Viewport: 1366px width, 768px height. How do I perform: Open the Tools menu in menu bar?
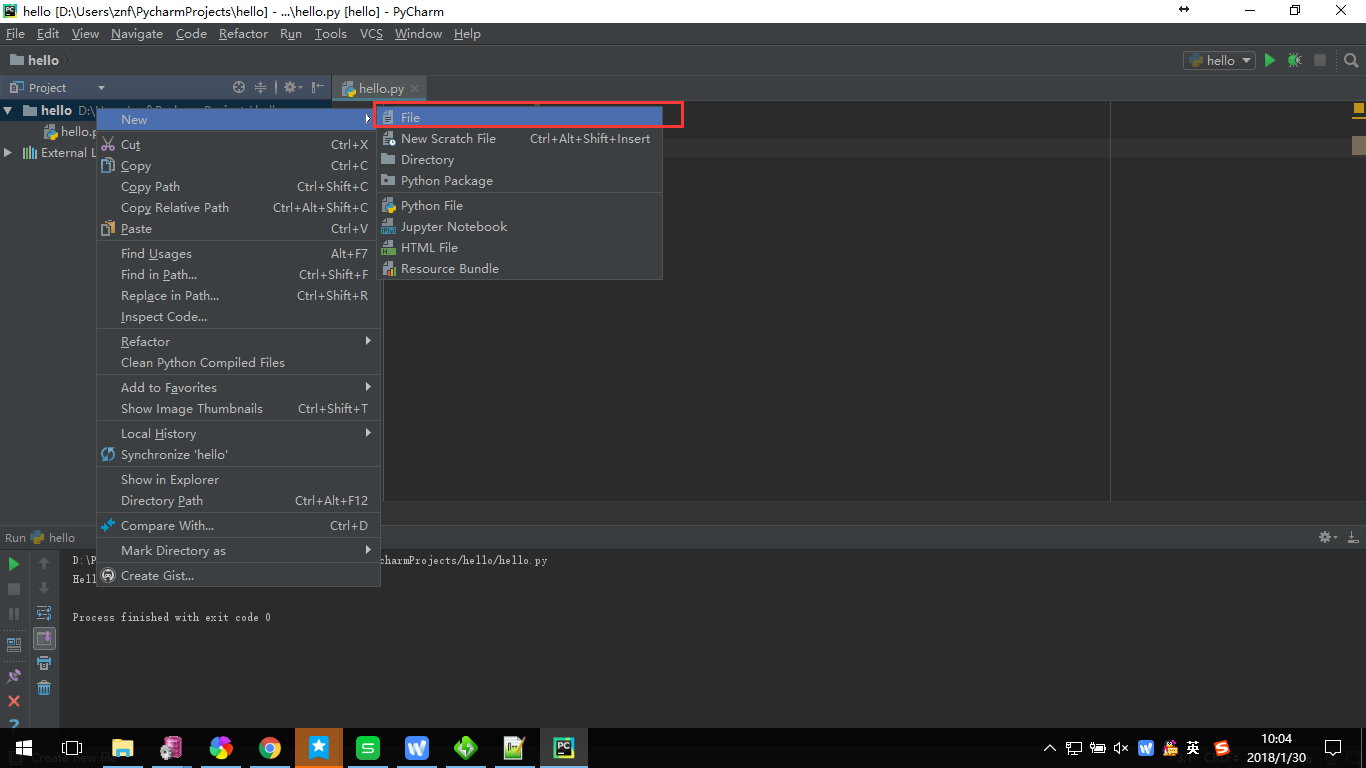(330, 34)
